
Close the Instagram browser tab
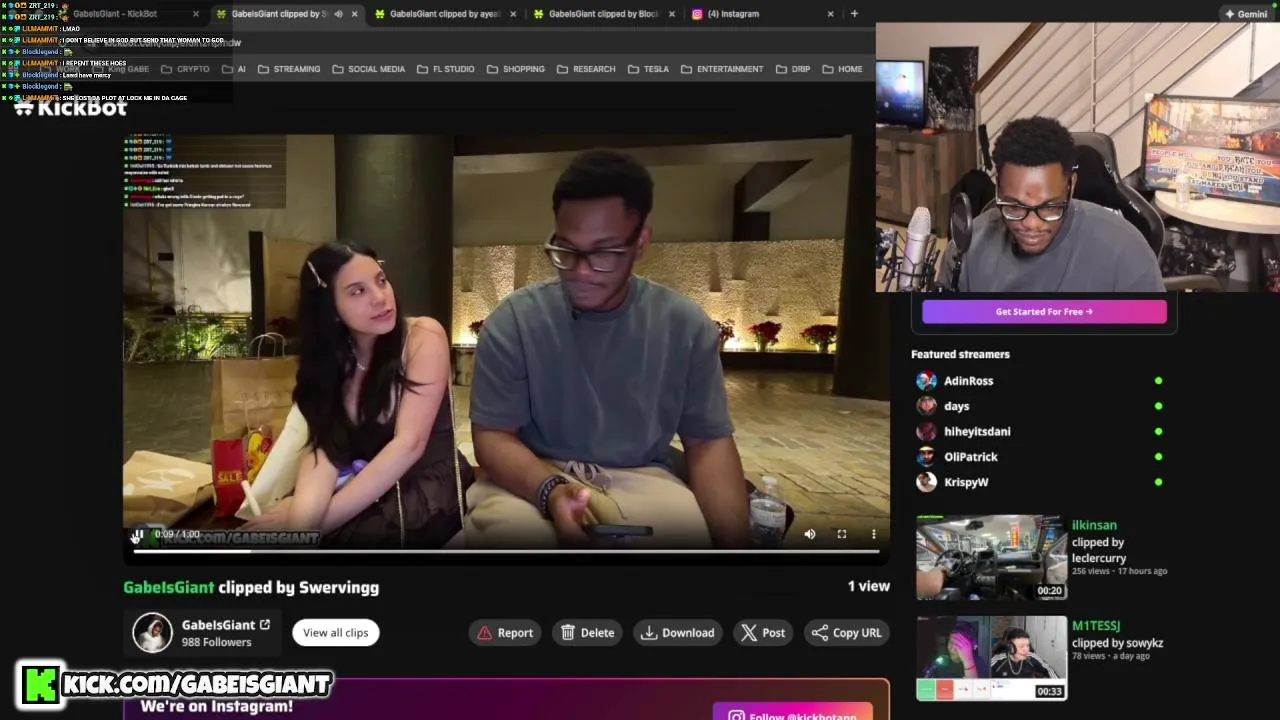point(830,14)
